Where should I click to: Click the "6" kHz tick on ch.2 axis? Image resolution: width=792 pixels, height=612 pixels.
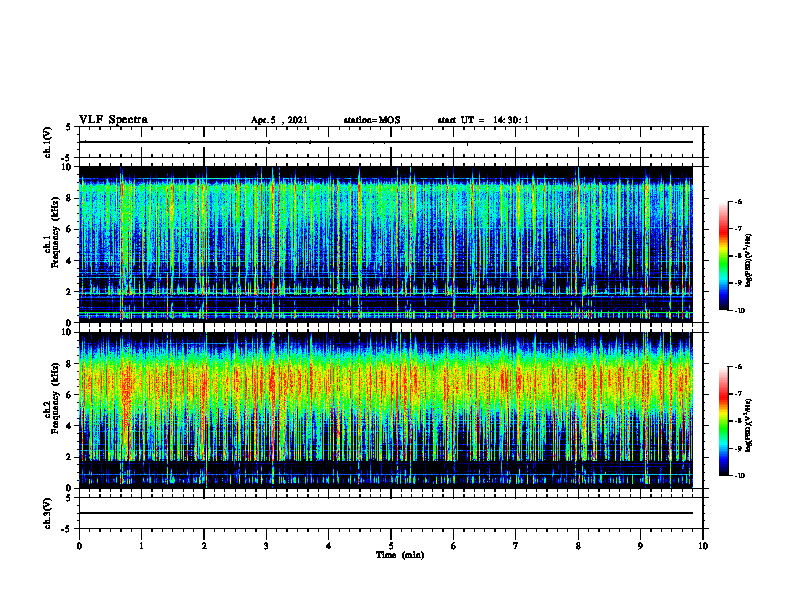[69, 395]
